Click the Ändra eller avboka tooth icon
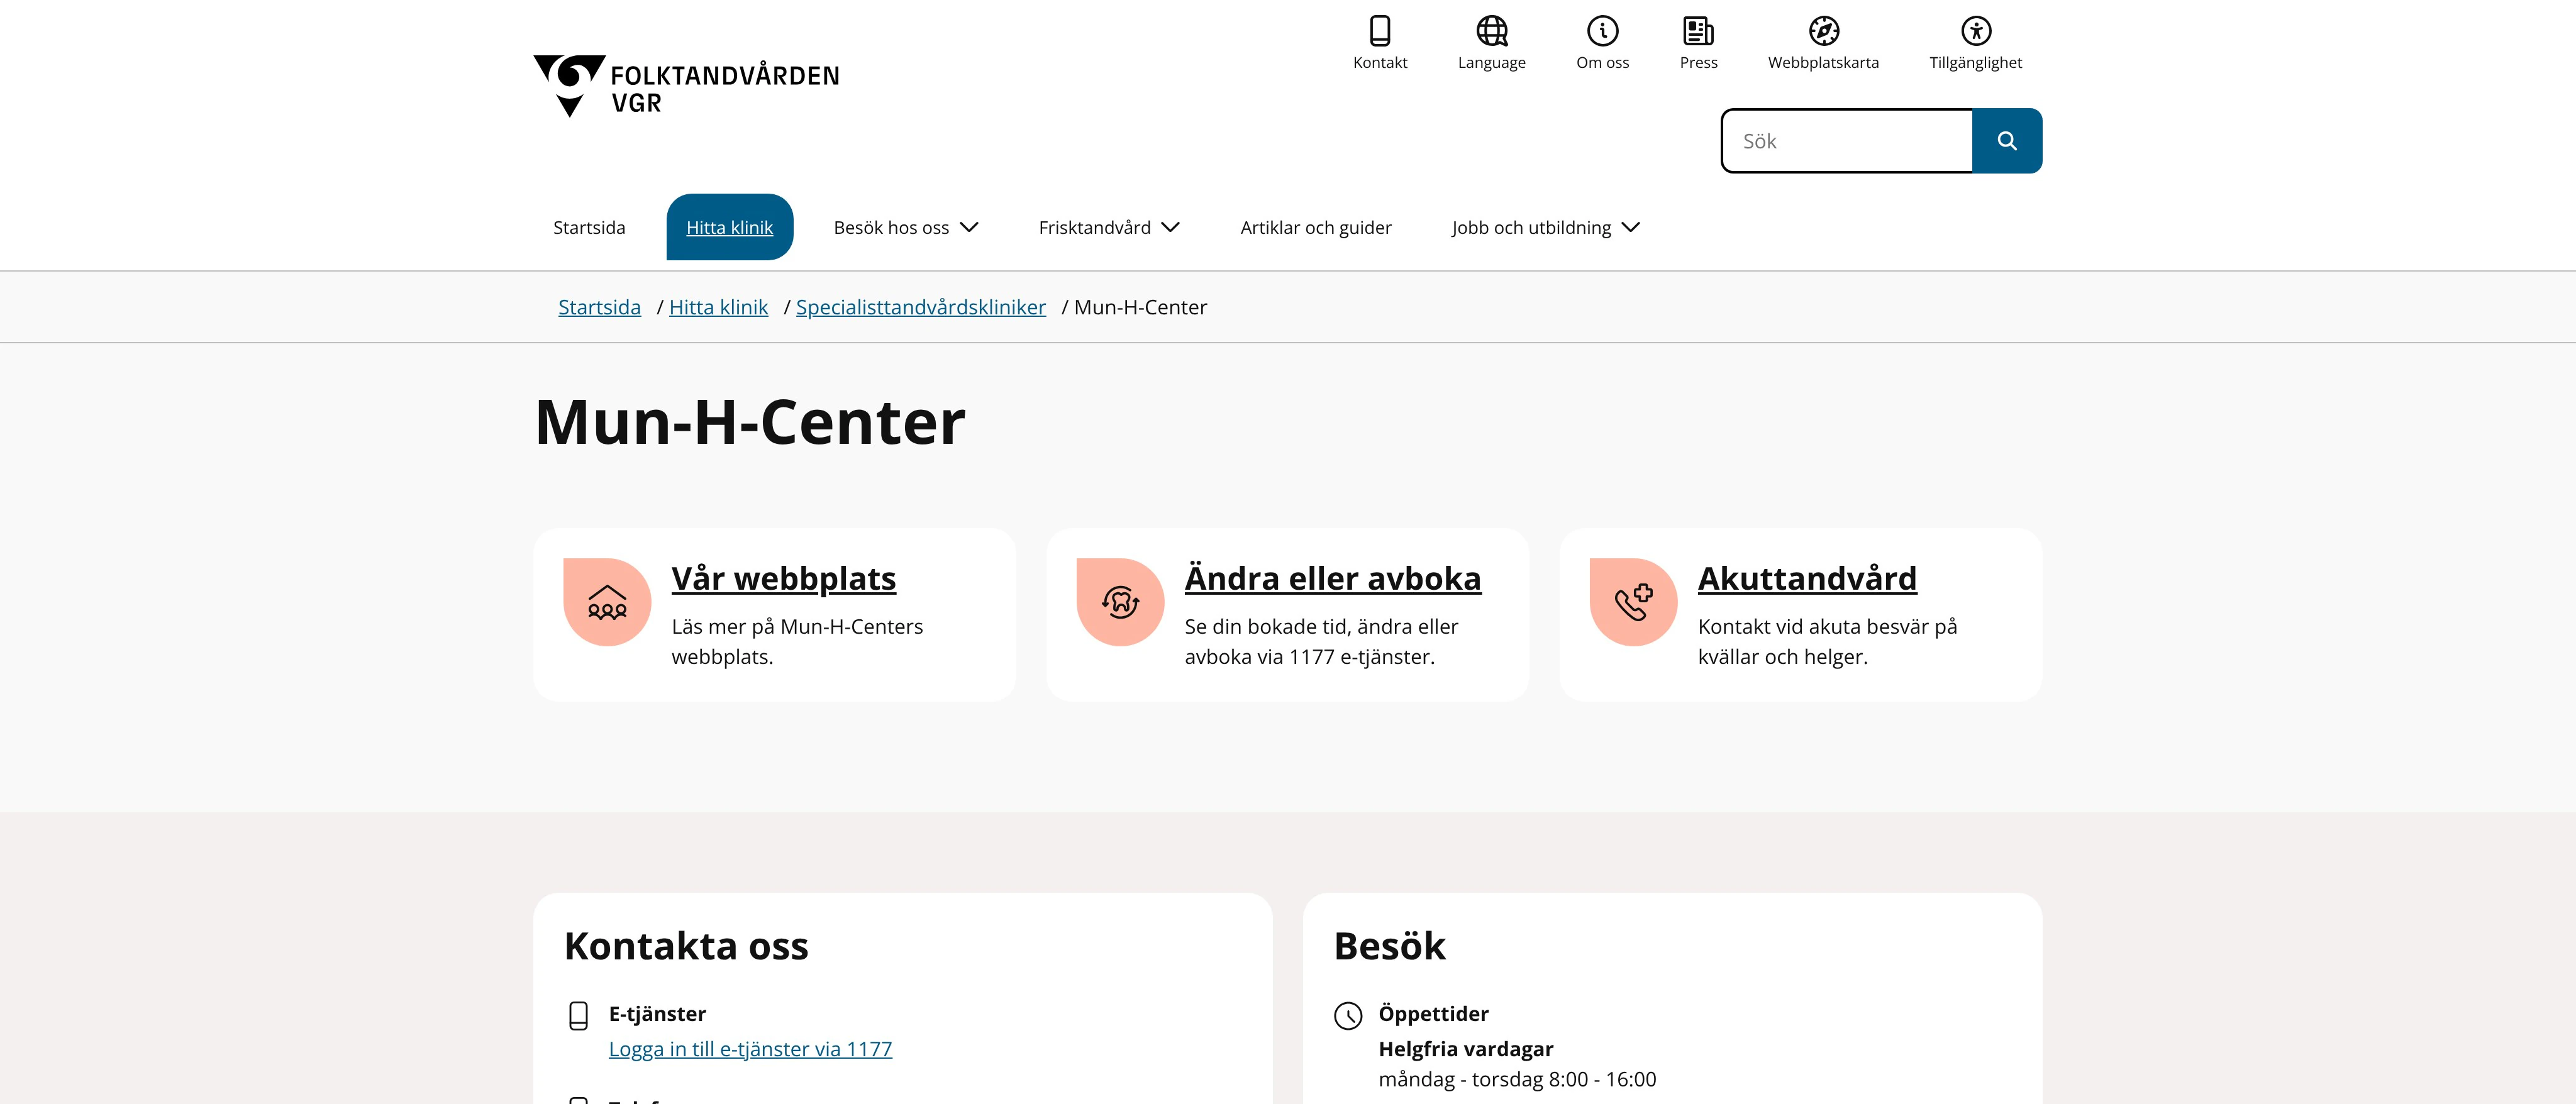This screenshot has height=1104, width=2576. pos(1120,602)
